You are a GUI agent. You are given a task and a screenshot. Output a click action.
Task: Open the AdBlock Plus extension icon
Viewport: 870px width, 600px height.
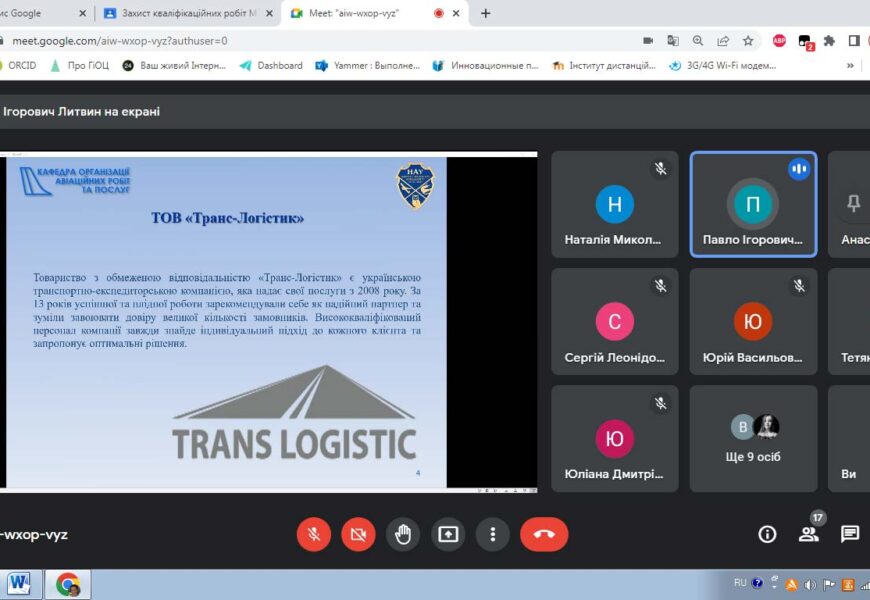tap(779, 41)
